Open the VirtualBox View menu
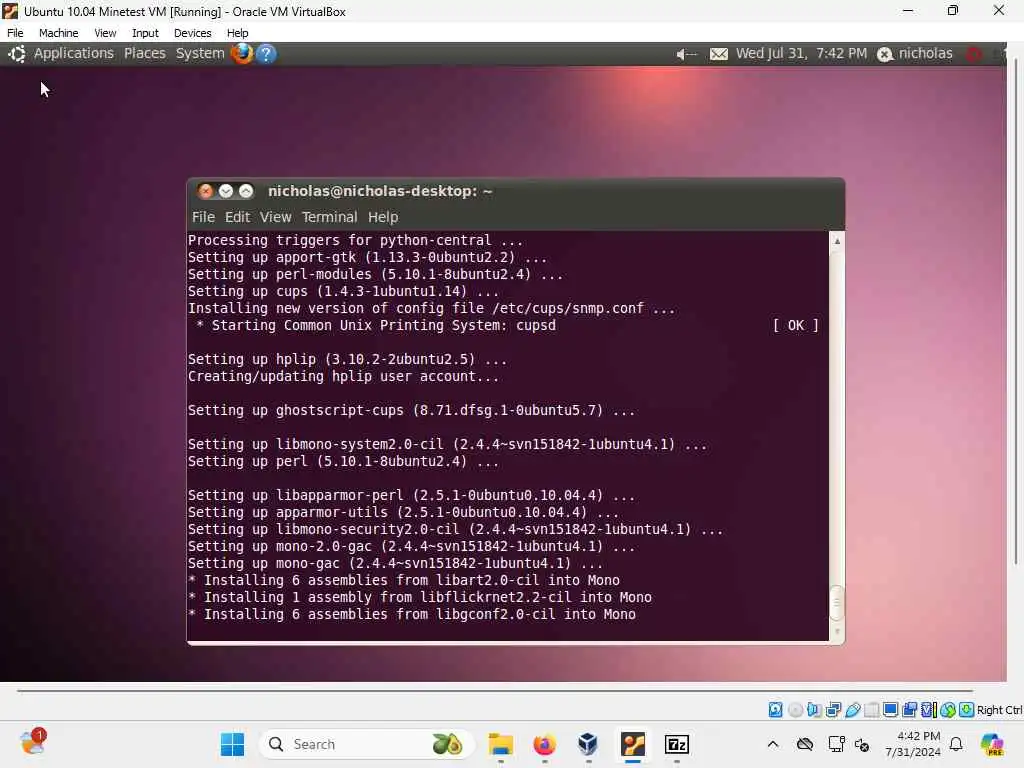This screenshot has height=768, width=1024. tap(104, 33)
